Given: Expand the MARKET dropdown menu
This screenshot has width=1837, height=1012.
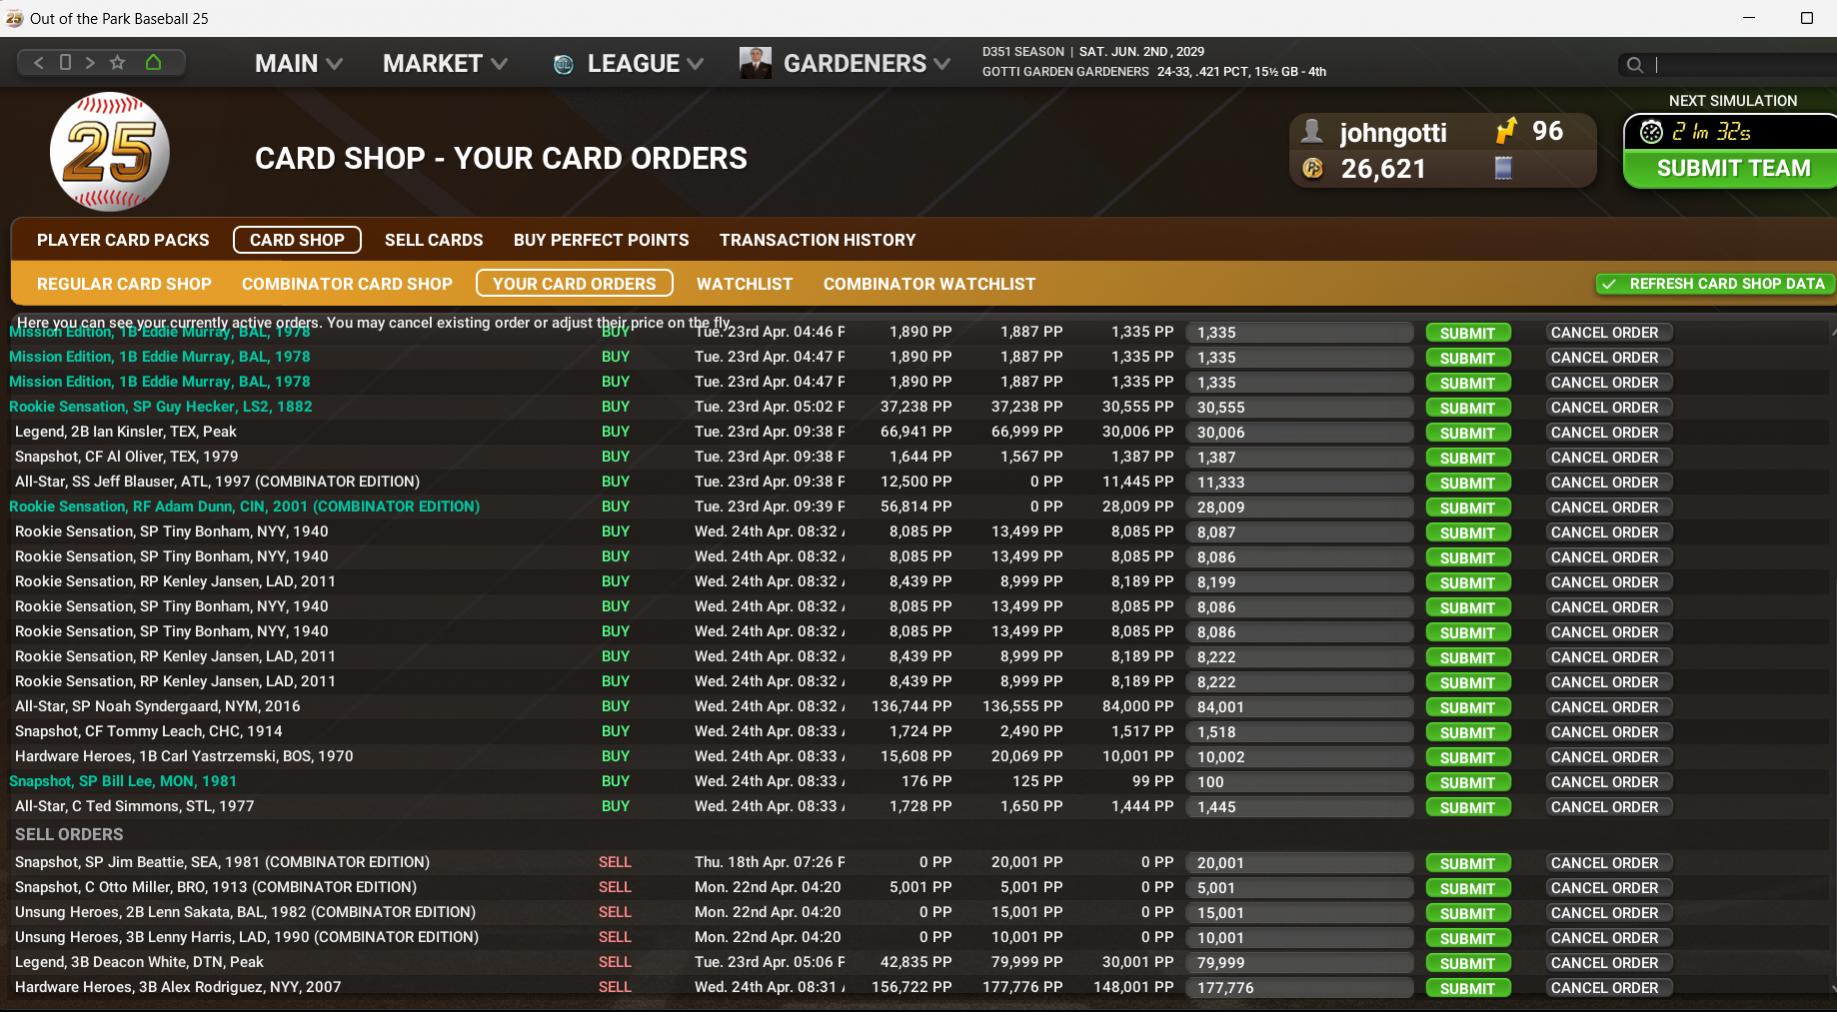Looking at the screenshot, I should coord(445,64).
